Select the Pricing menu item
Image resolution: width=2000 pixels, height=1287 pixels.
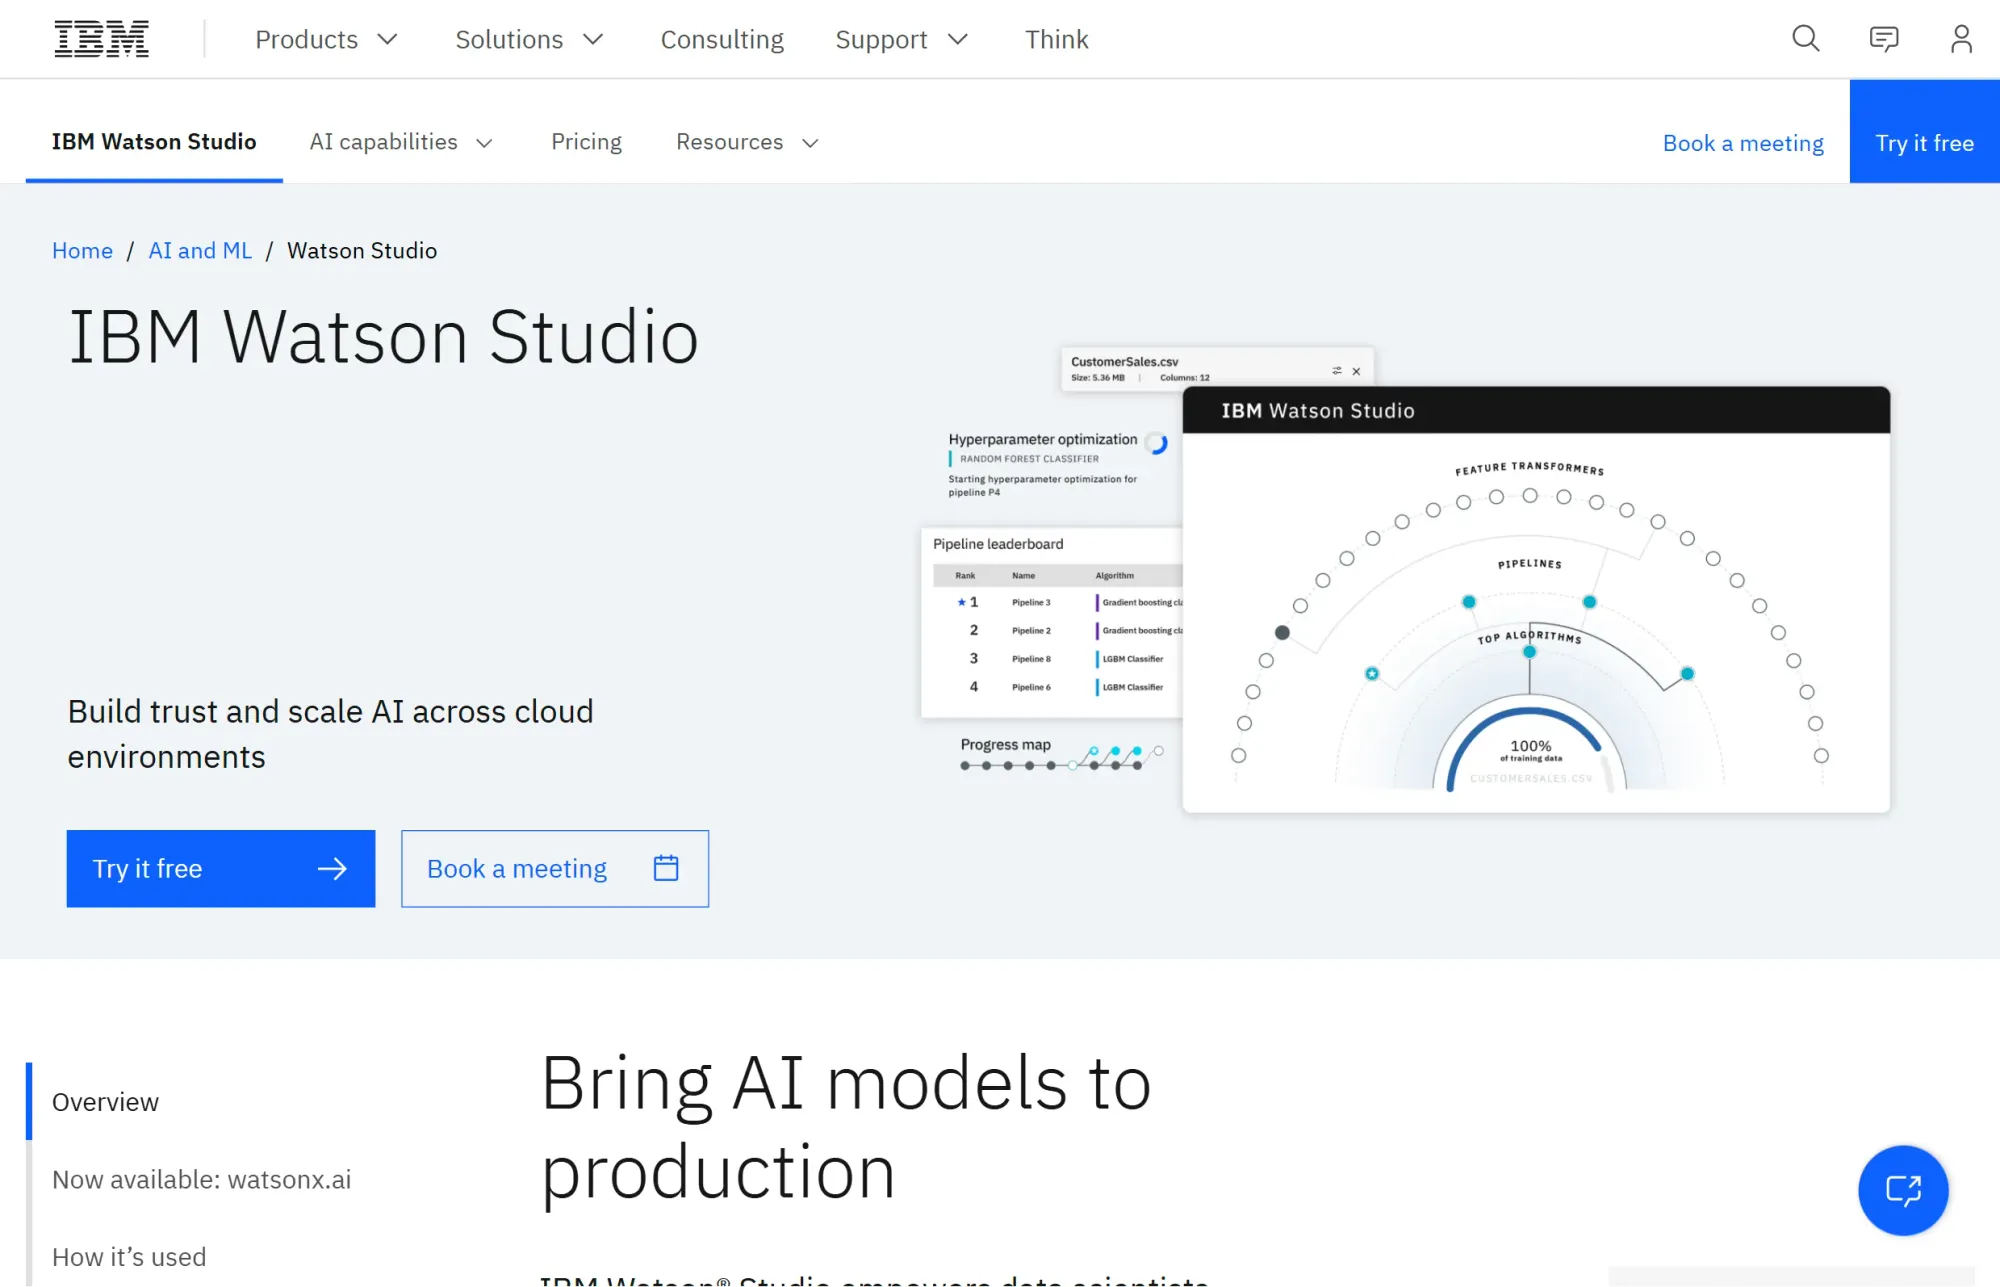coord(586,142)
